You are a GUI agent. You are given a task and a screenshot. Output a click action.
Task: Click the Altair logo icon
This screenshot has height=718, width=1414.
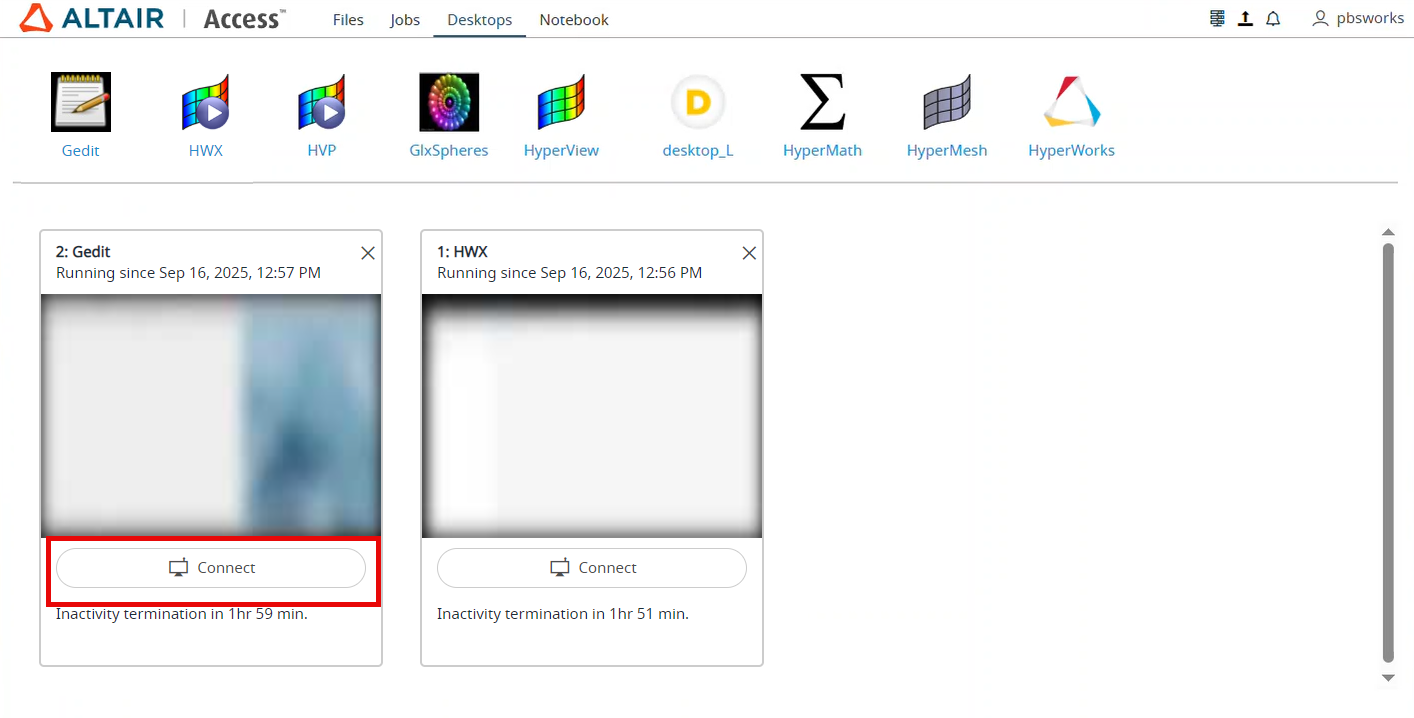pos(35,17)
